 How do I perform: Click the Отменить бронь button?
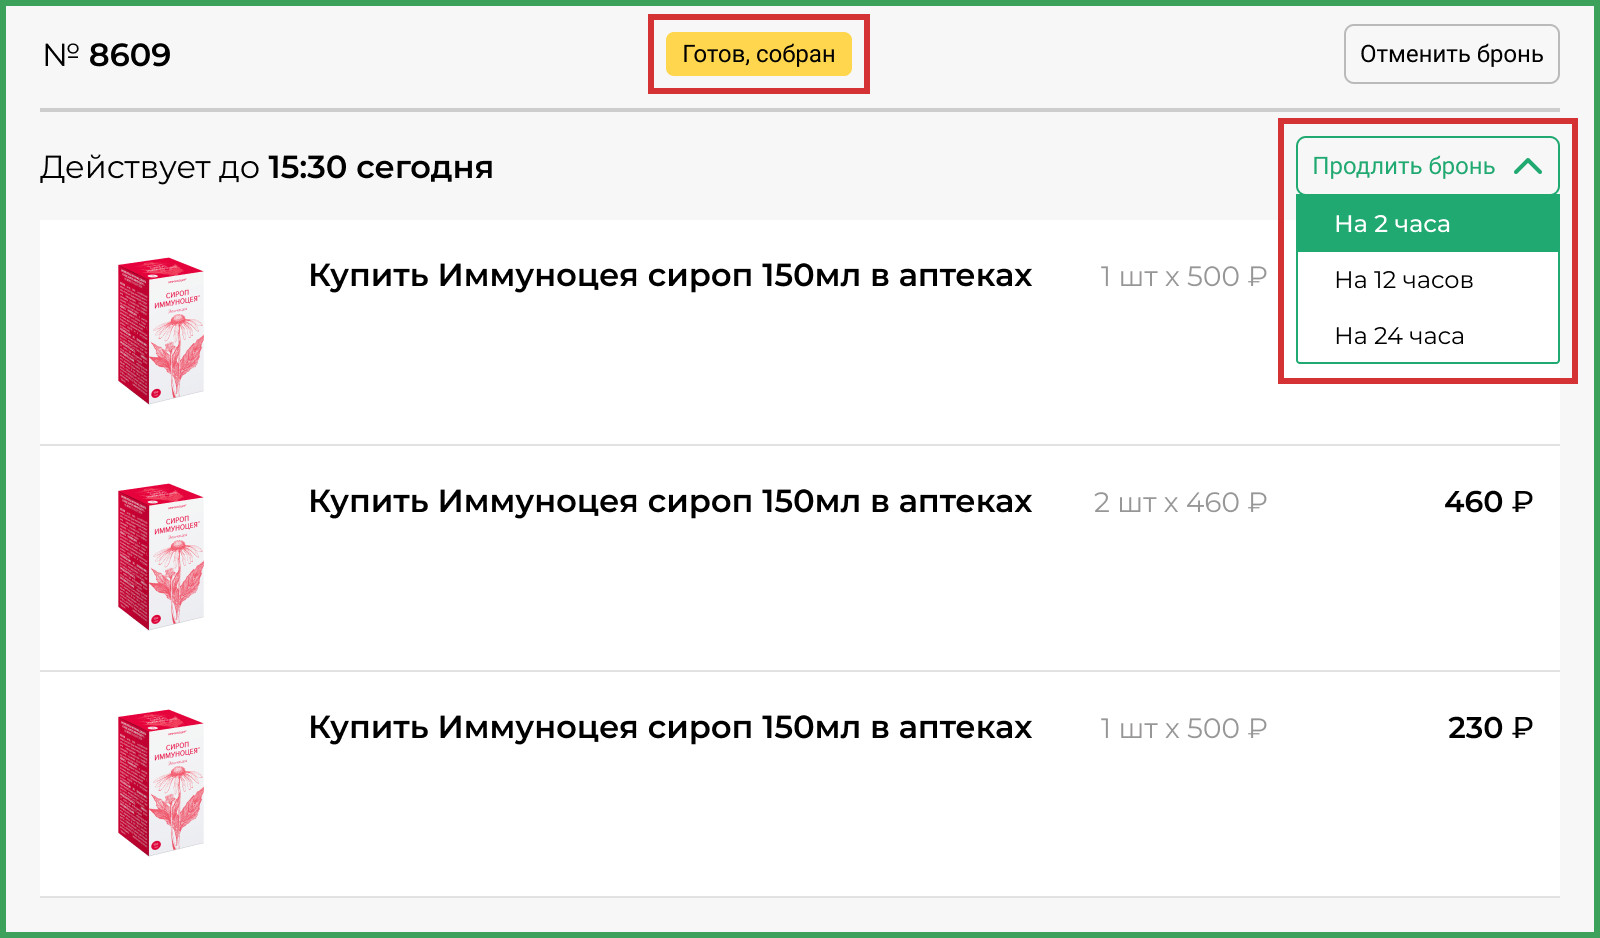pos(1451,54)
